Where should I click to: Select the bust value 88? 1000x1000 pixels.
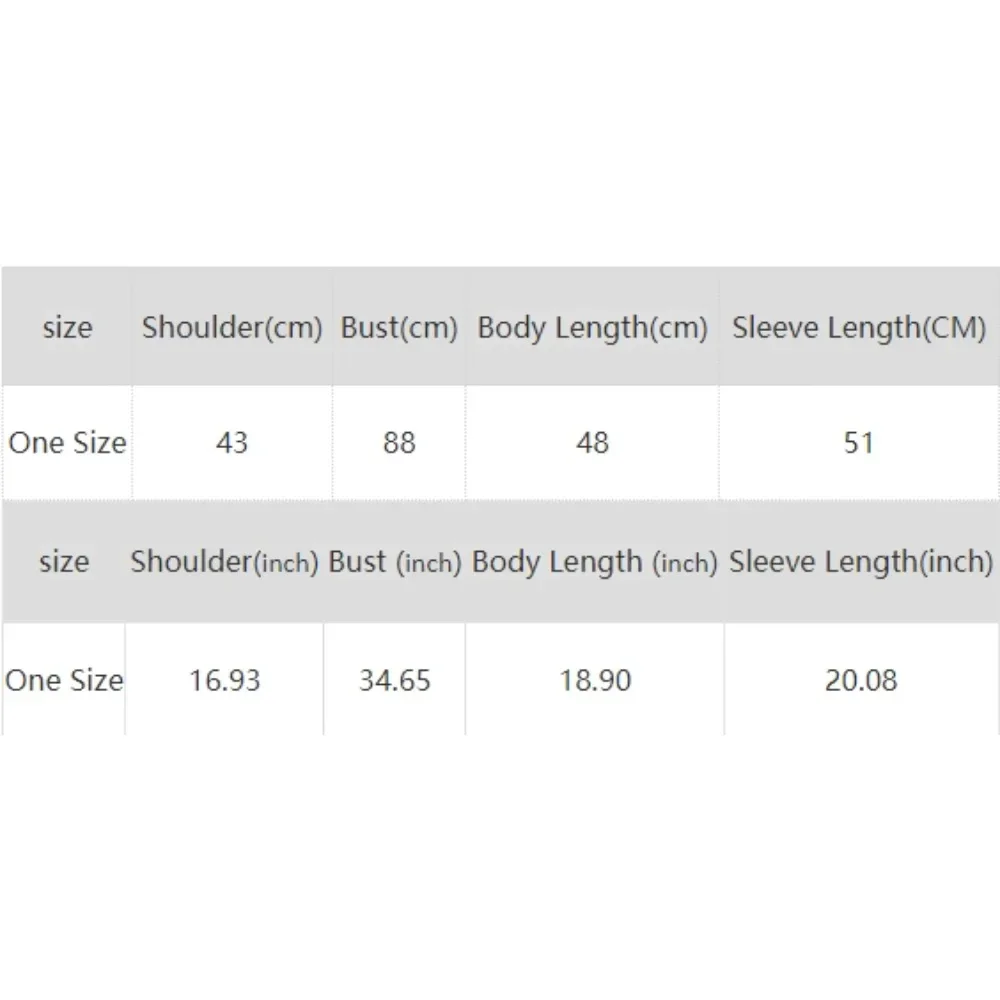coord(399,442)
